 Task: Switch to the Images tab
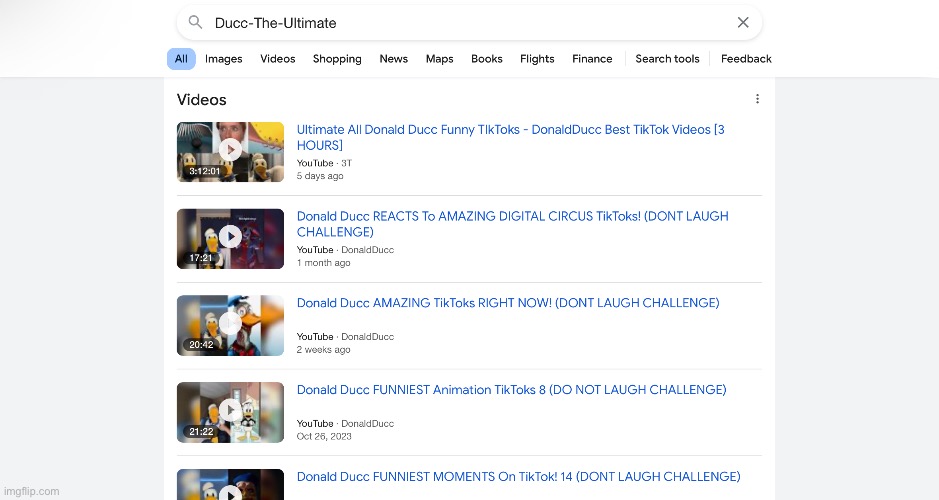[x=223, y=59]
